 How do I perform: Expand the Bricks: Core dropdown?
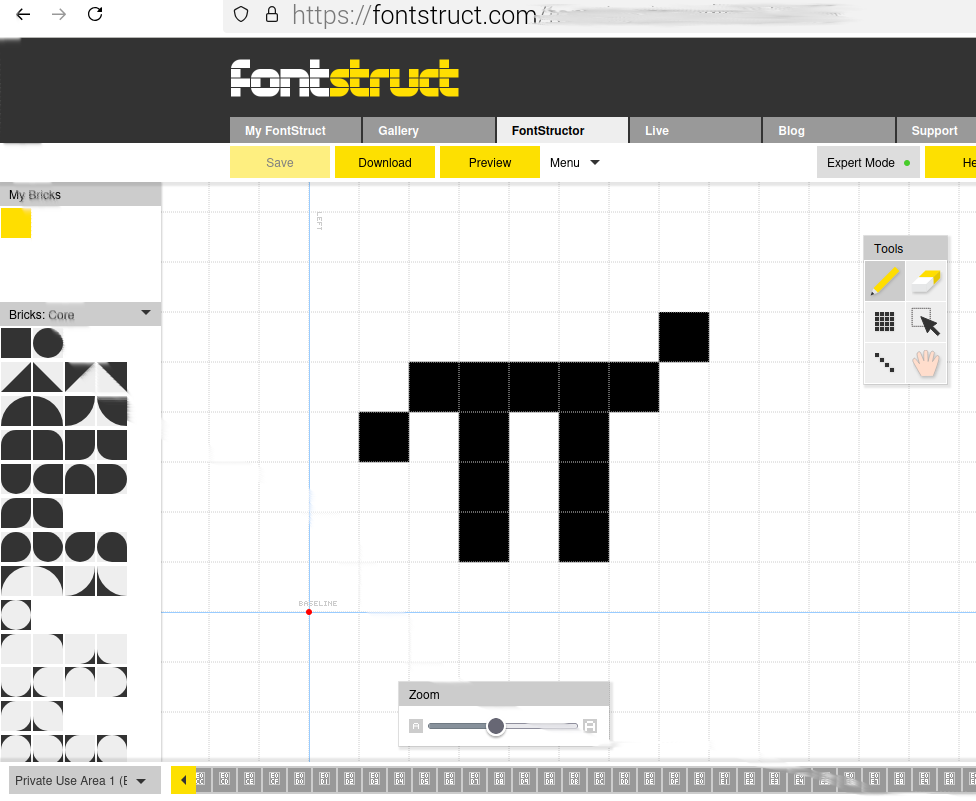[x=80, y=314]
